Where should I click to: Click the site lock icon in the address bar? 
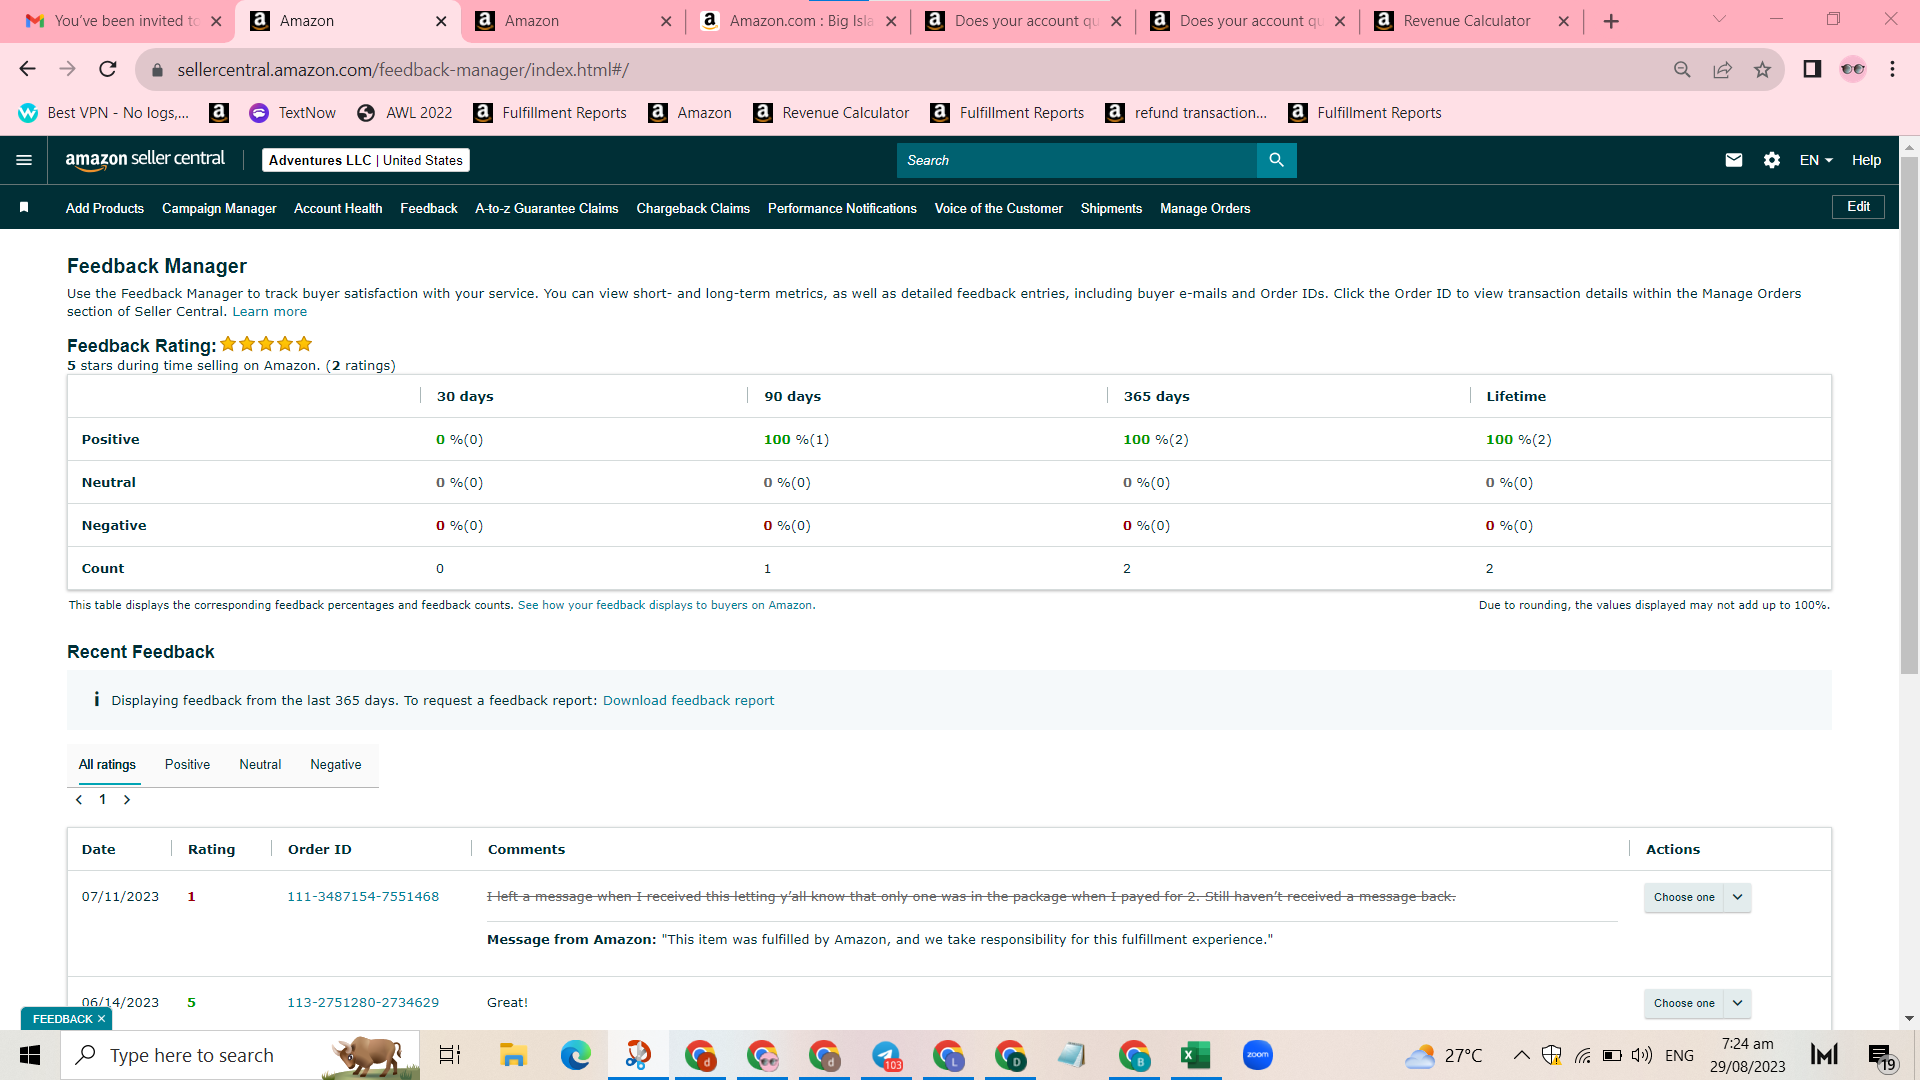point(156,70)
